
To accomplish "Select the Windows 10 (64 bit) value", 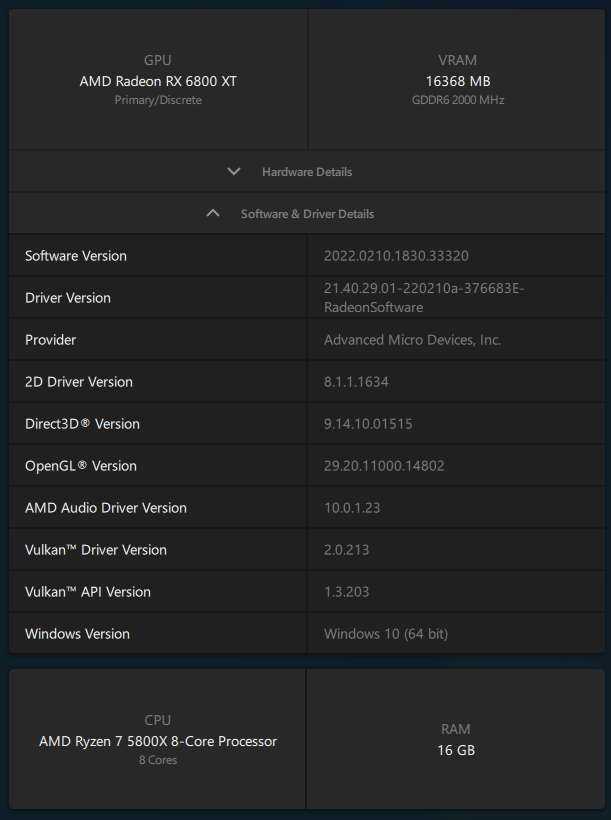I will point(386,634).
